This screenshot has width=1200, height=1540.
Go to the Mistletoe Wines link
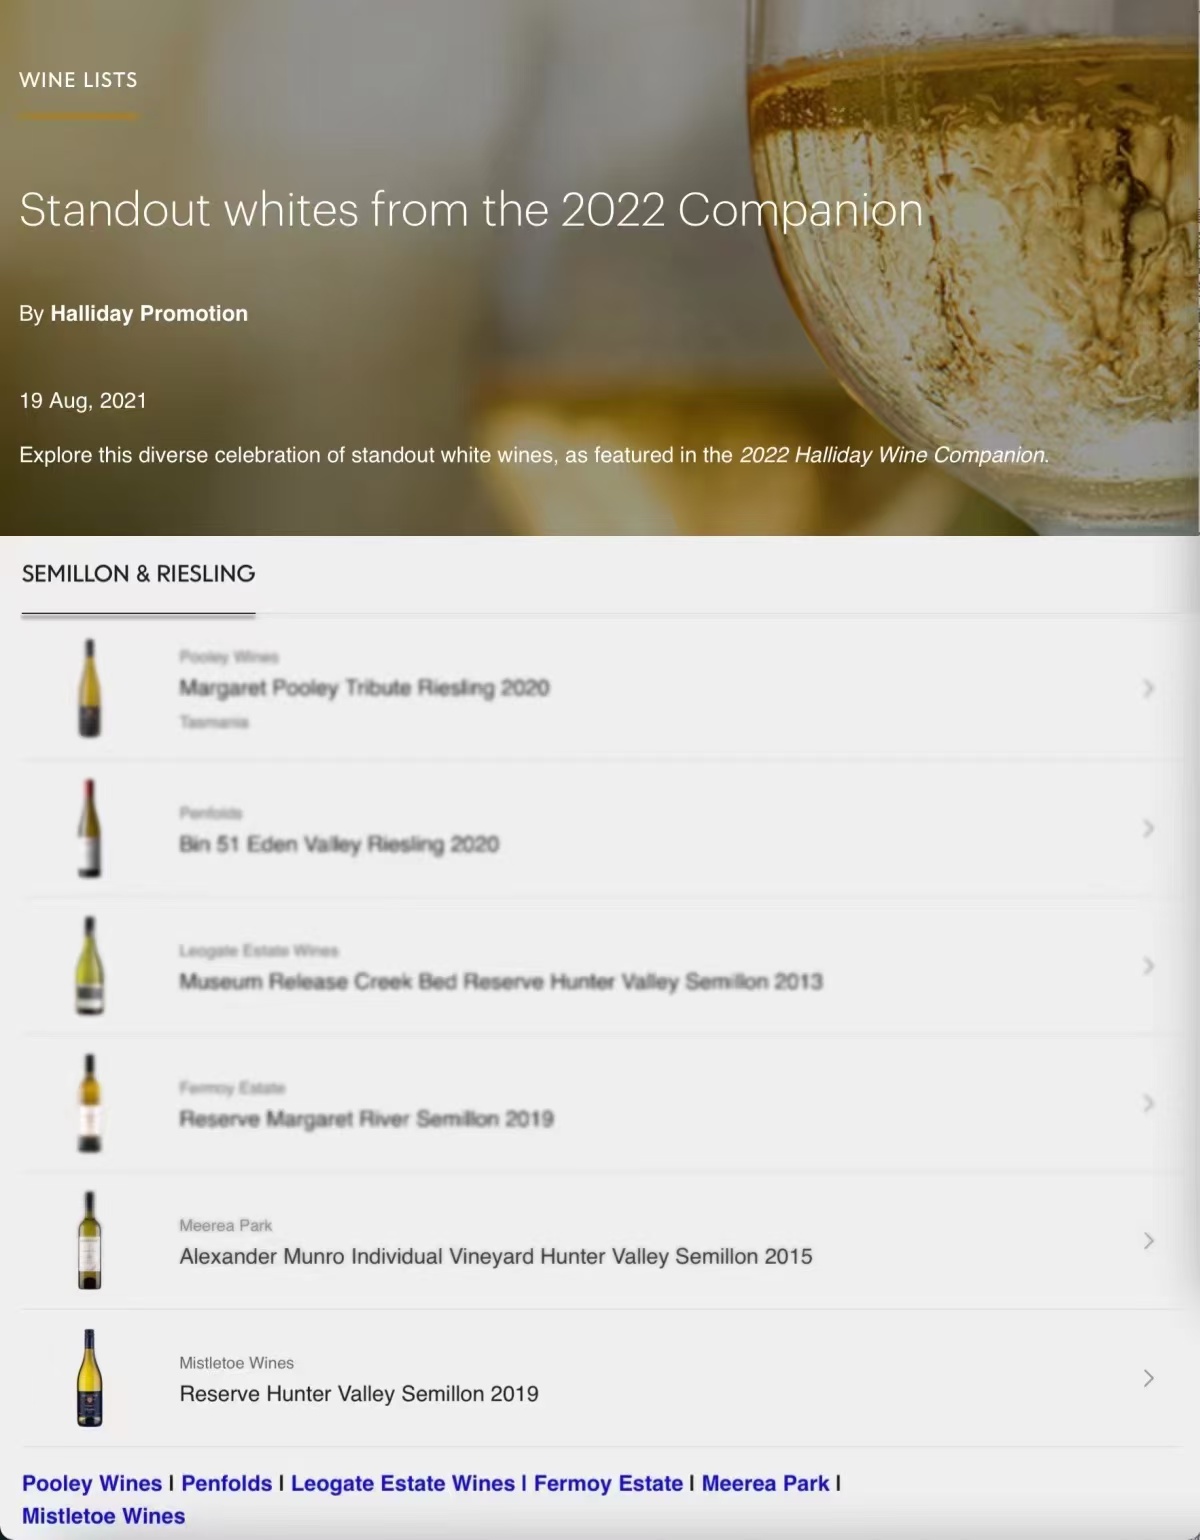[103, 1516]
